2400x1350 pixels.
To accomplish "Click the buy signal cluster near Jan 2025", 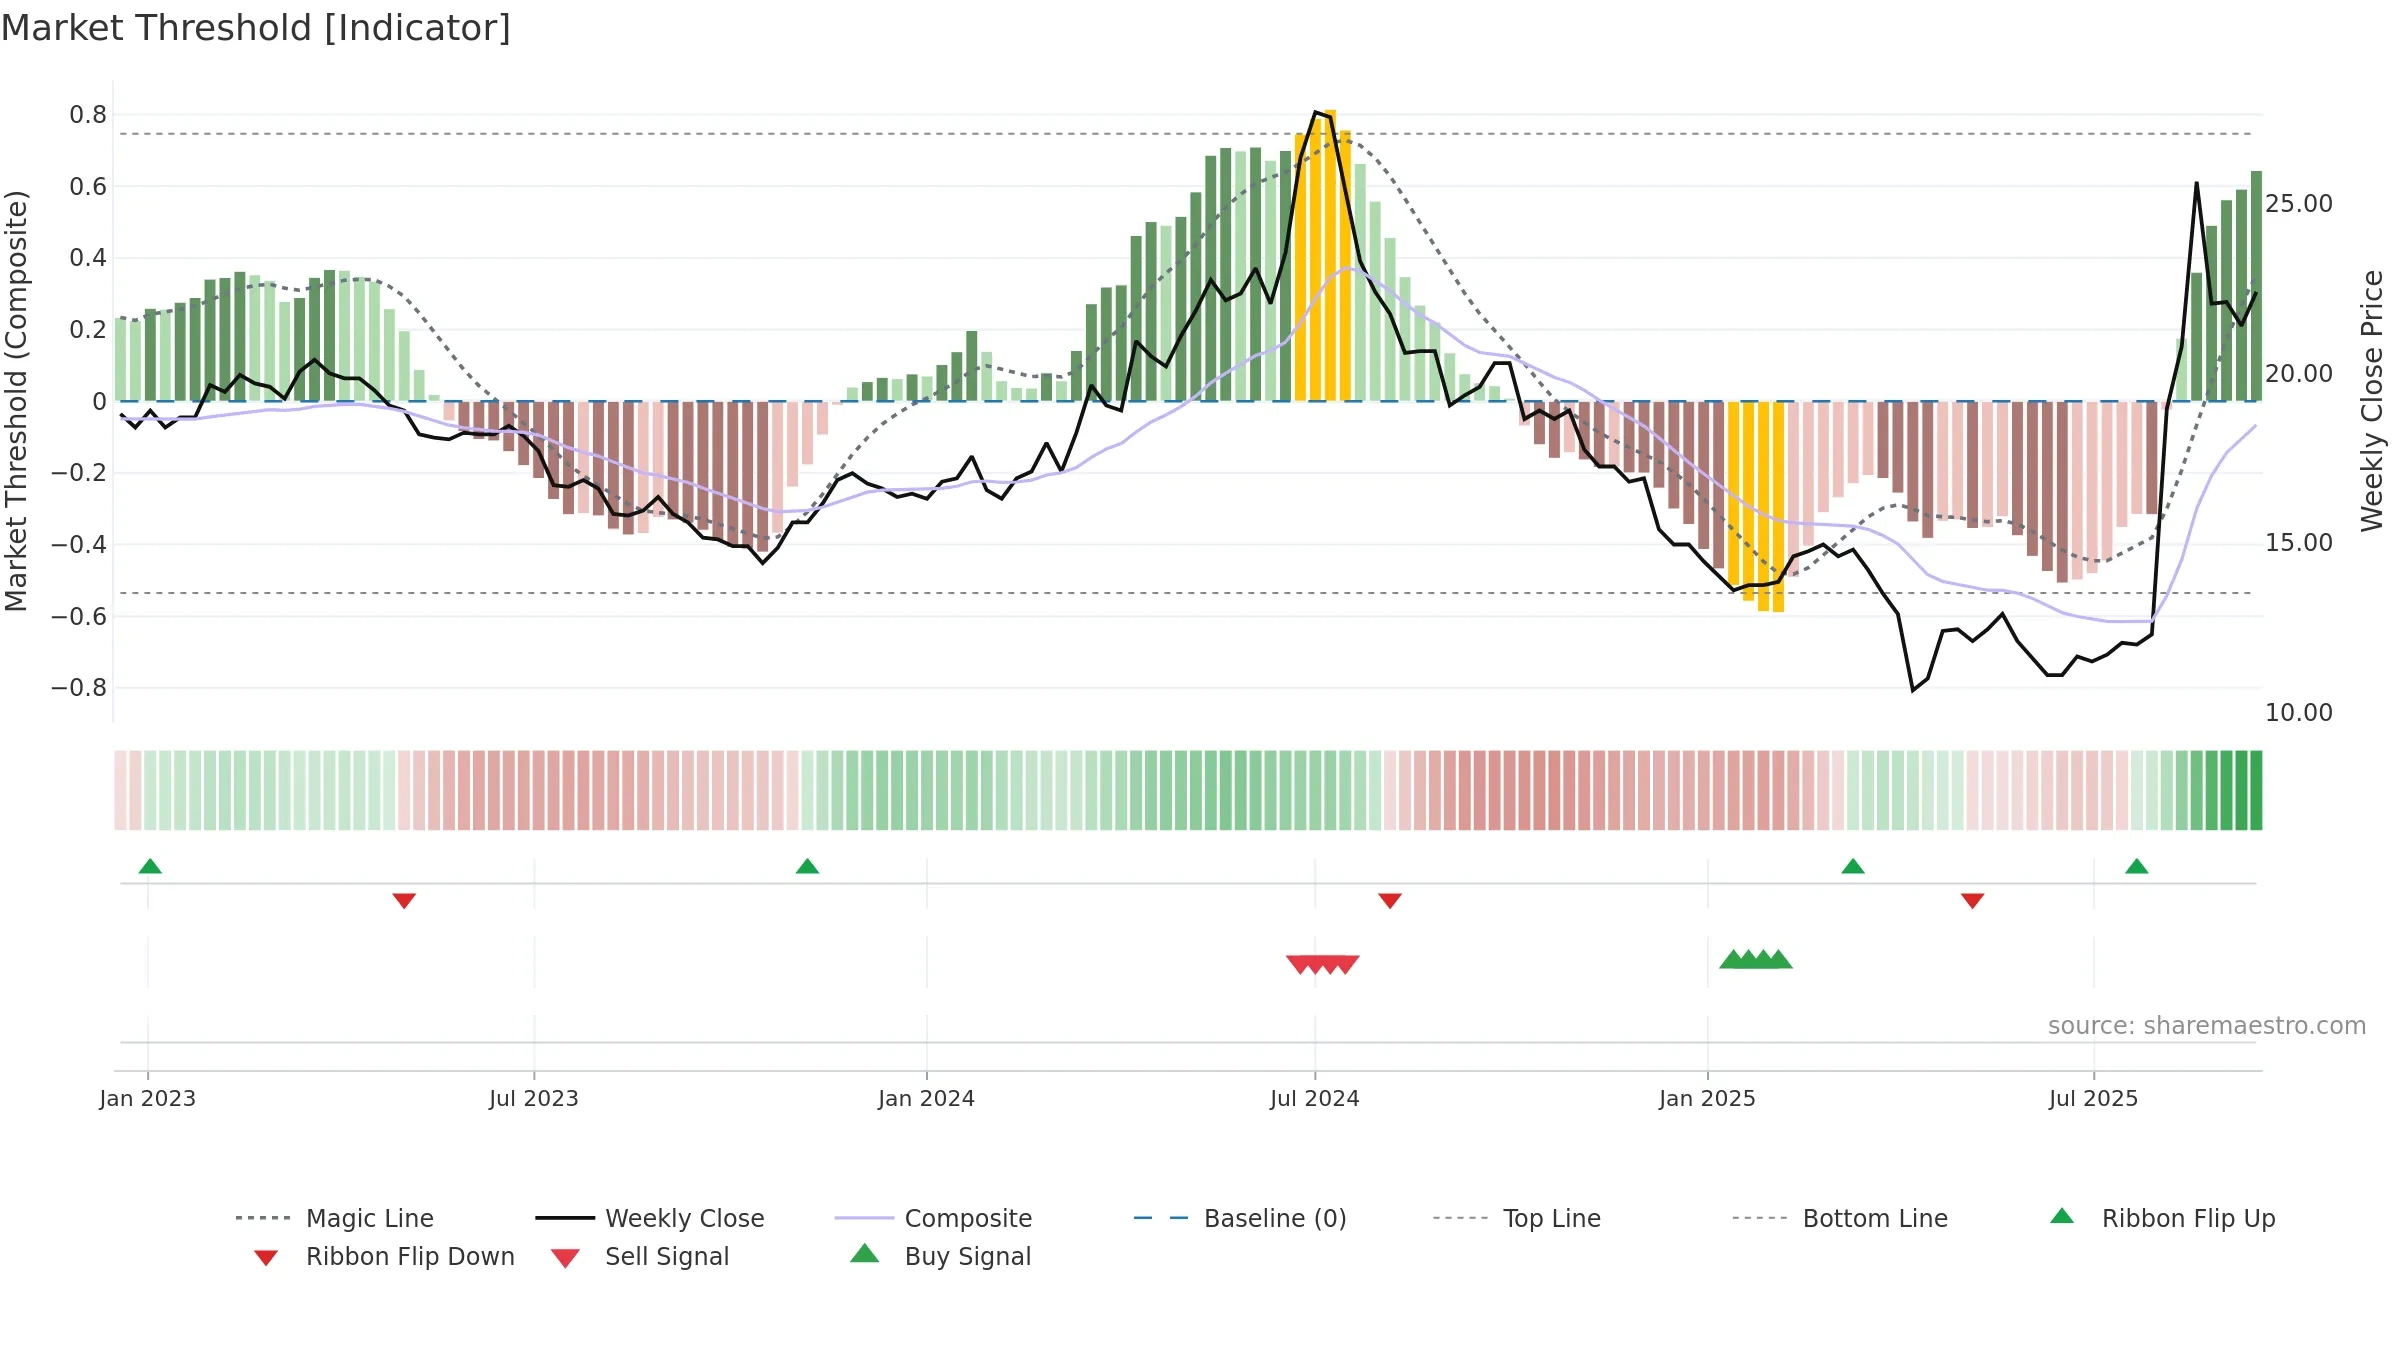I will click(1756, 959).
